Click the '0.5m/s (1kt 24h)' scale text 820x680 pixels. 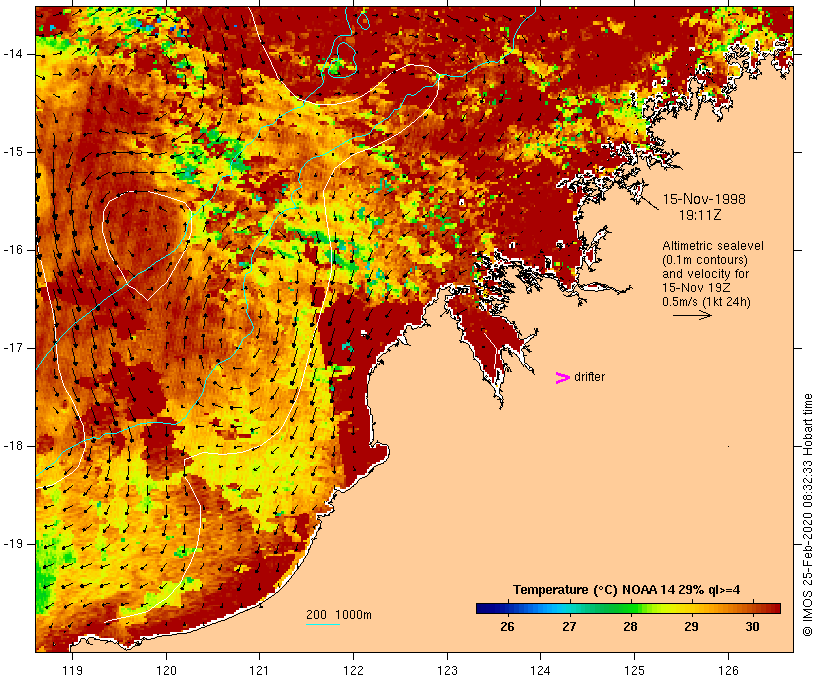706,302
